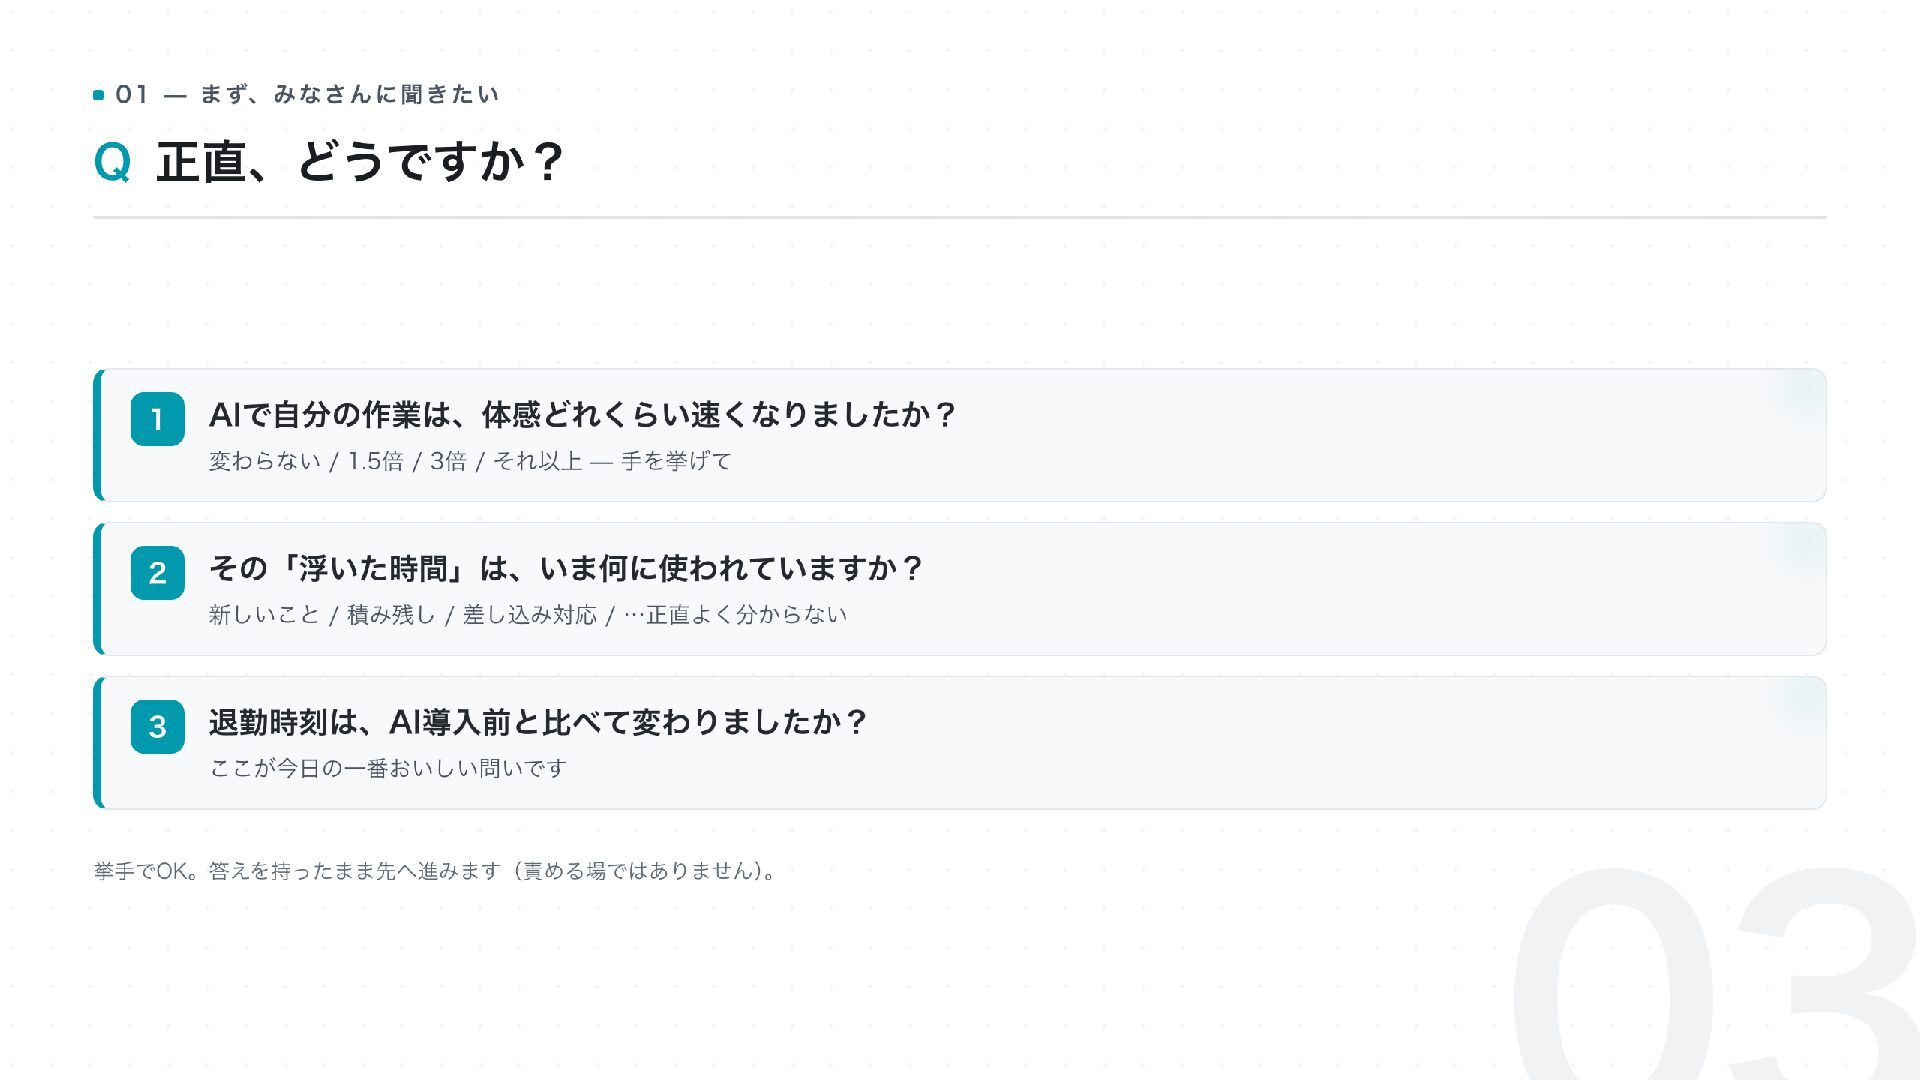Click the teal left accent bar of card 1
The height and width of the screenshot is (1080, 1920).
pyautogui.click(x=98, y=435)
